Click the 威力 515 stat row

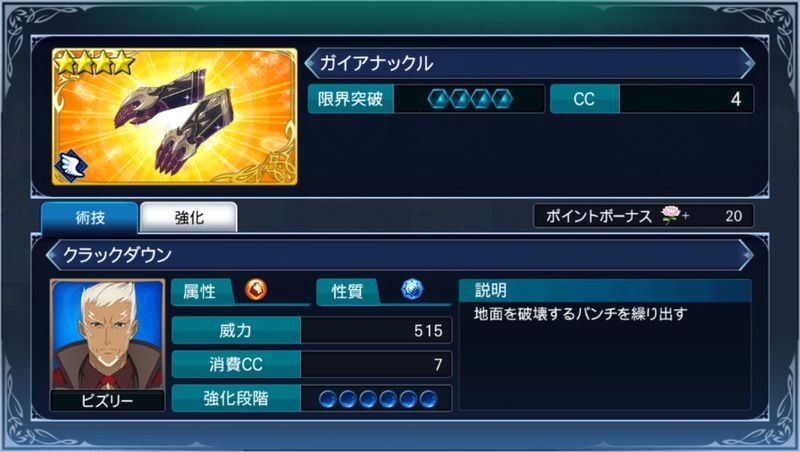(312, 331)
